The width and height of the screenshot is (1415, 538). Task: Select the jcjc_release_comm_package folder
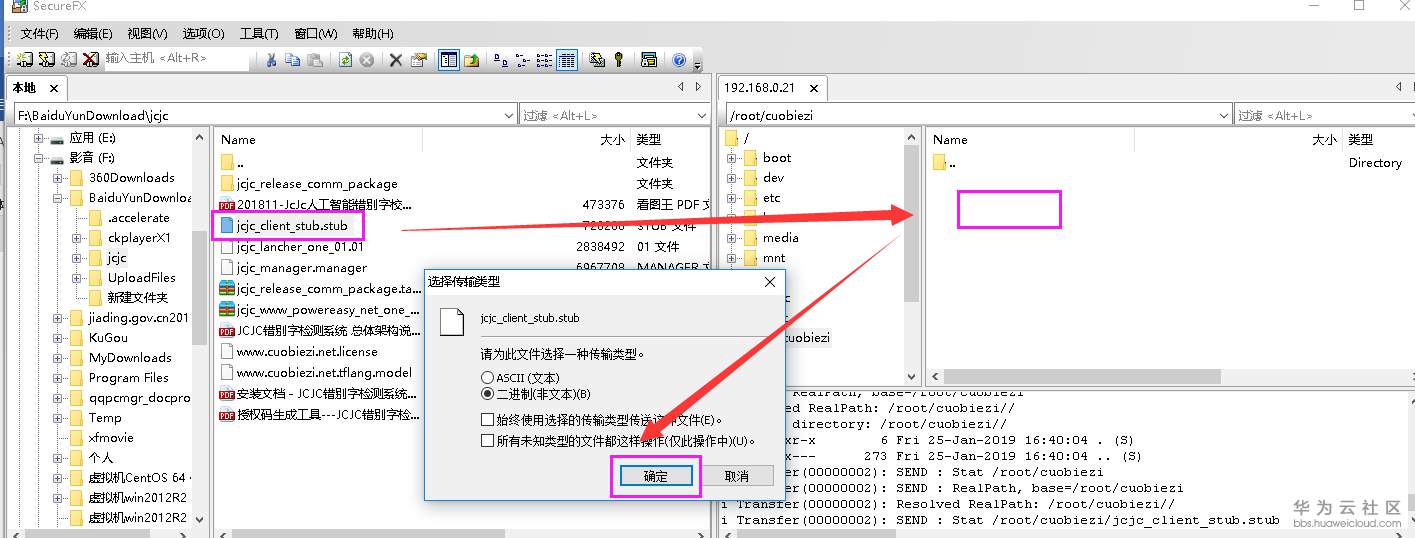317,184
